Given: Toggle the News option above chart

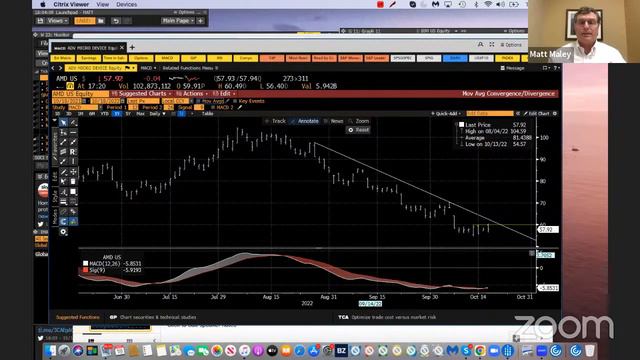Looking at the screenshot, I should click(333, 121).
